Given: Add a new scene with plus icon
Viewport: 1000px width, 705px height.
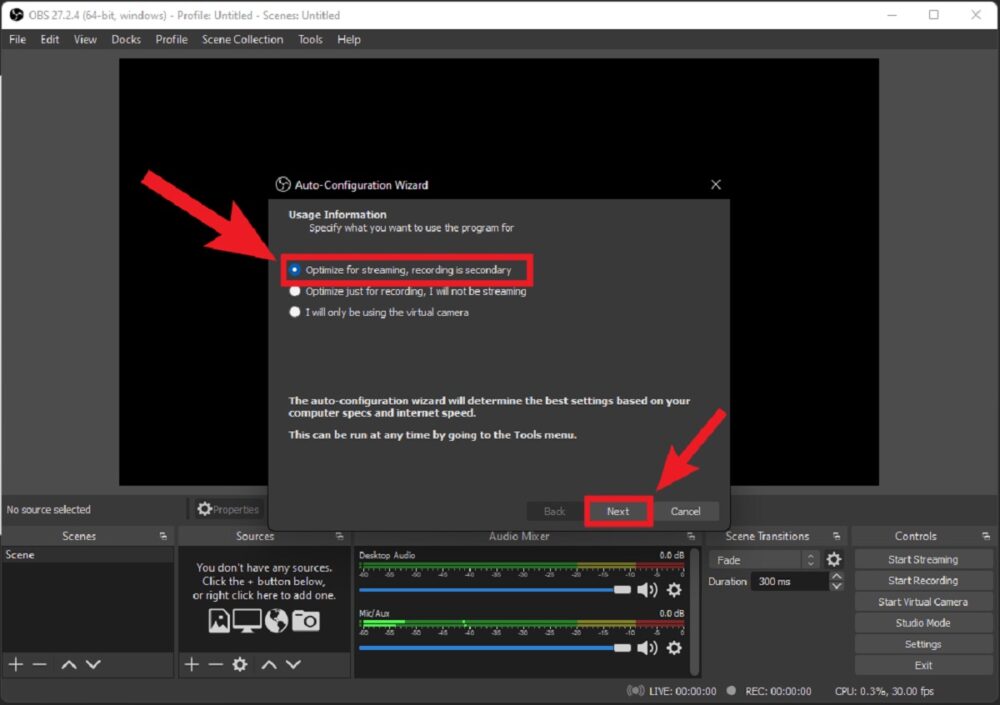Looking at the screenshot, I should click(x=15, y=664).
